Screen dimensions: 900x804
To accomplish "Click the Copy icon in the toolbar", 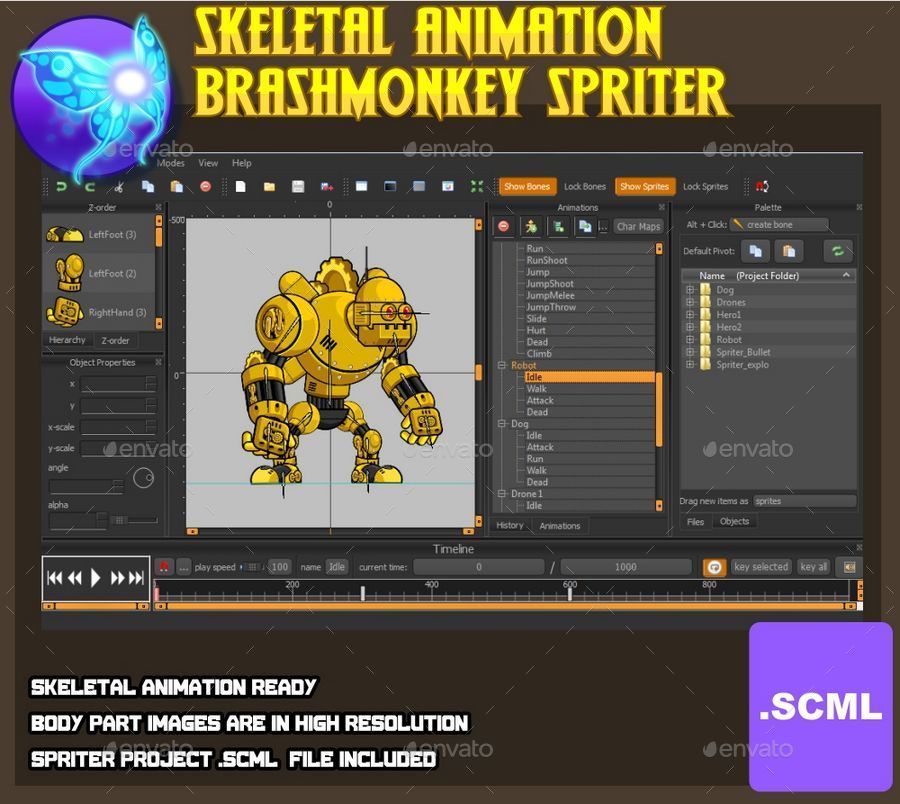I will 147,186.
